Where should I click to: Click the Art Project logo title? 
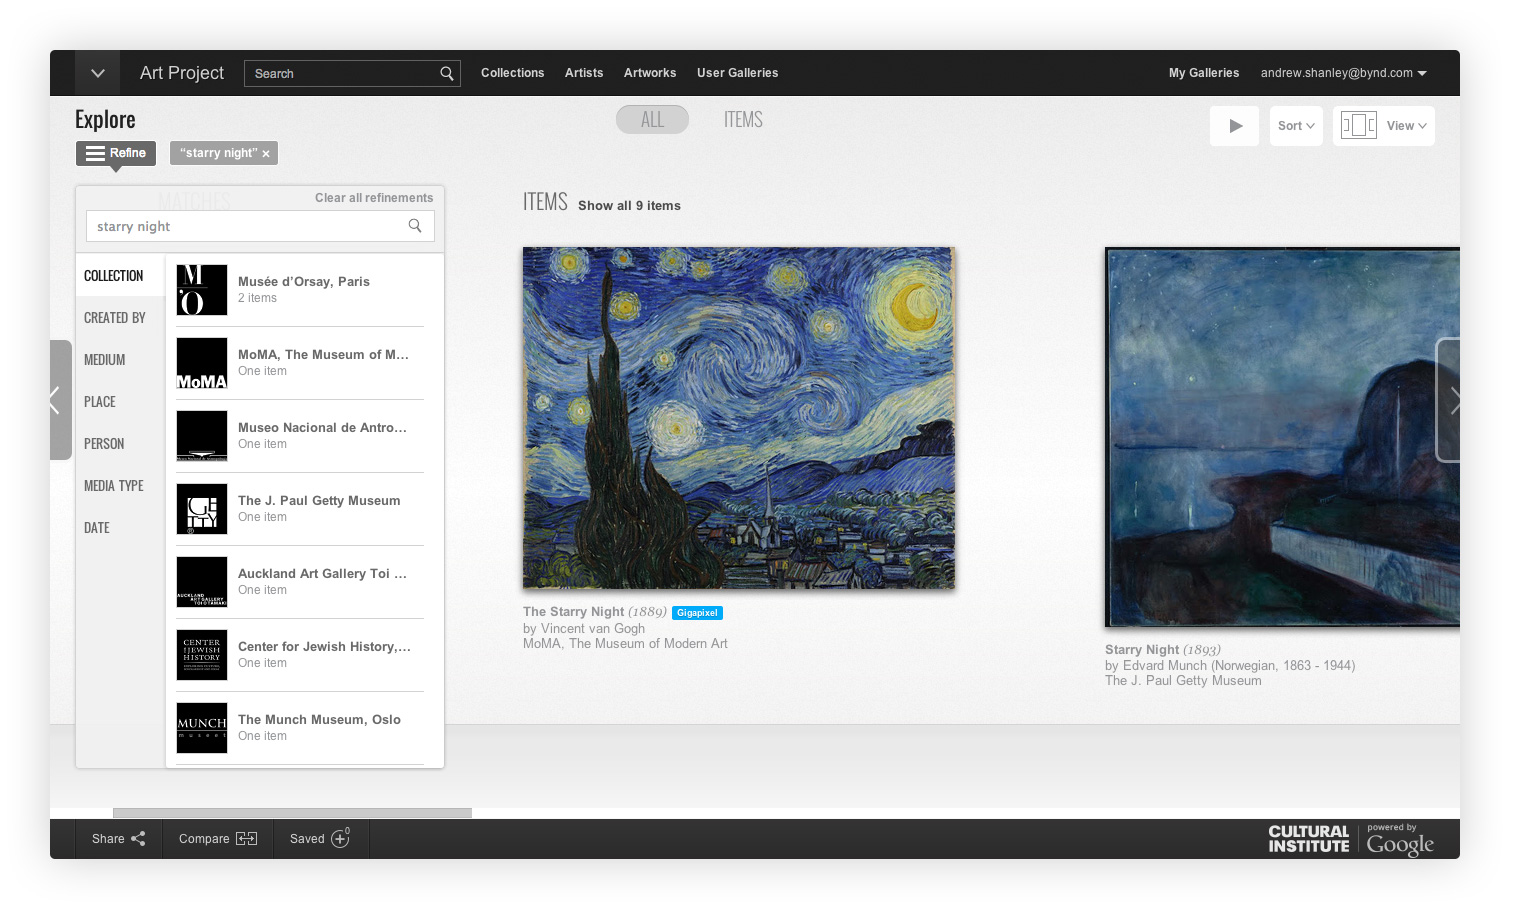(182, 73)
